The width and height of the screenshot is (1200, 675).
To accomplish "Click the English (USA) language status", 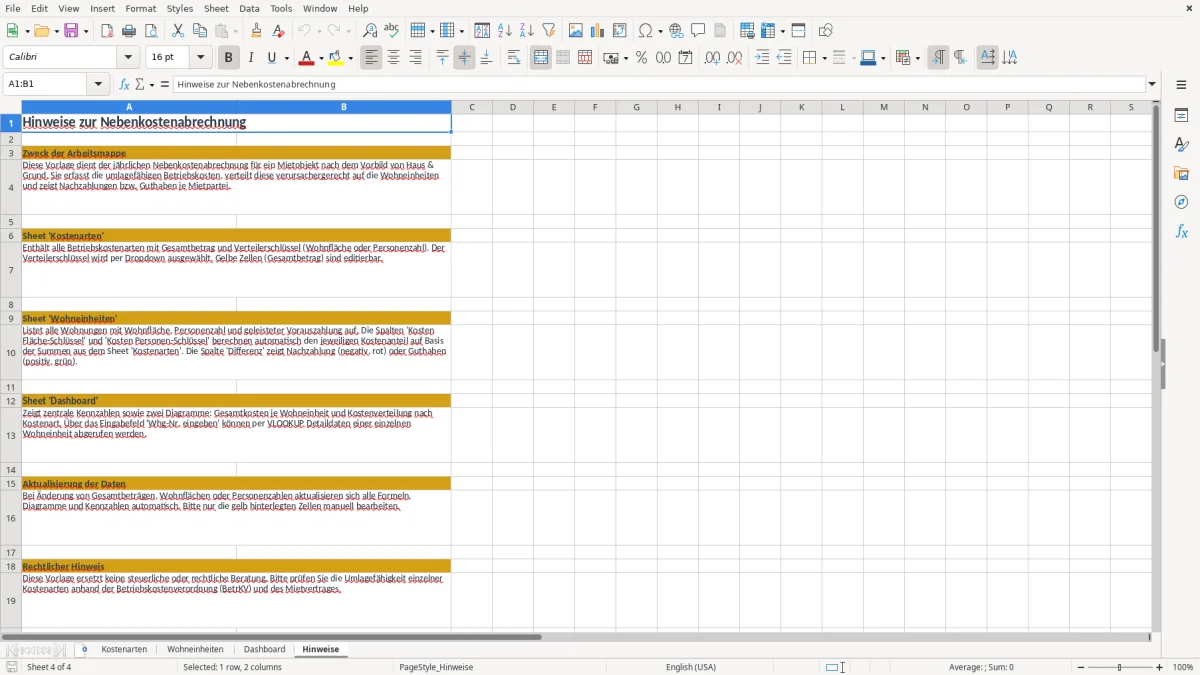I will 691,667.
